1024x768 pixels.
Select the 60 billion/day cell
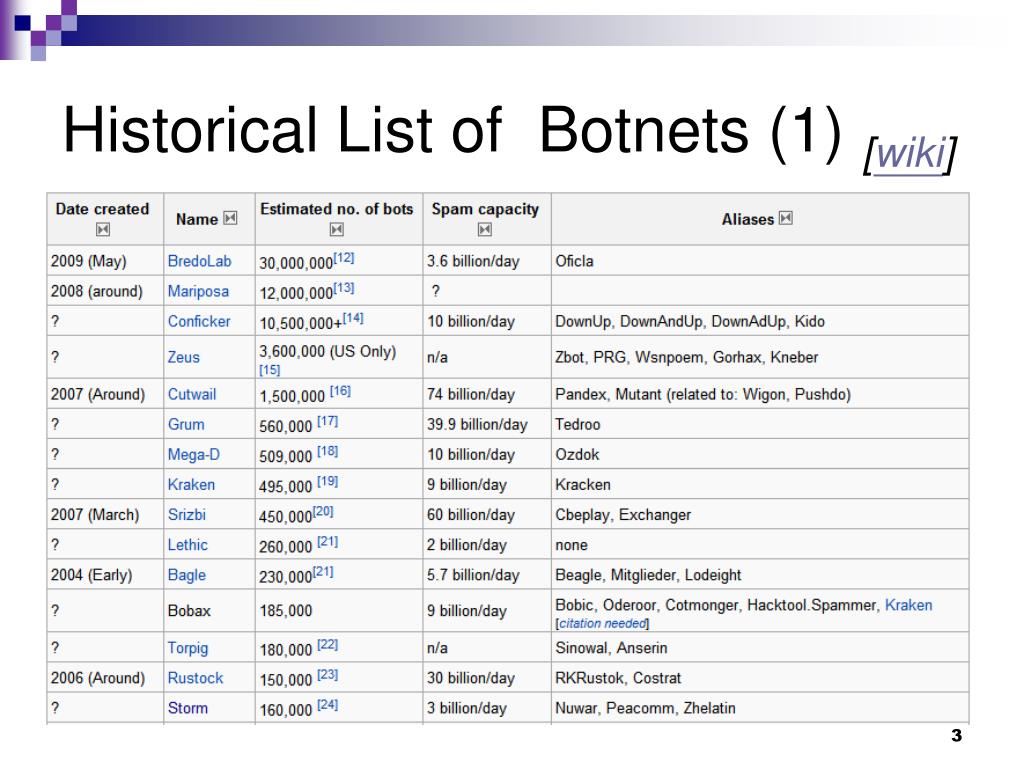point(487,515)
